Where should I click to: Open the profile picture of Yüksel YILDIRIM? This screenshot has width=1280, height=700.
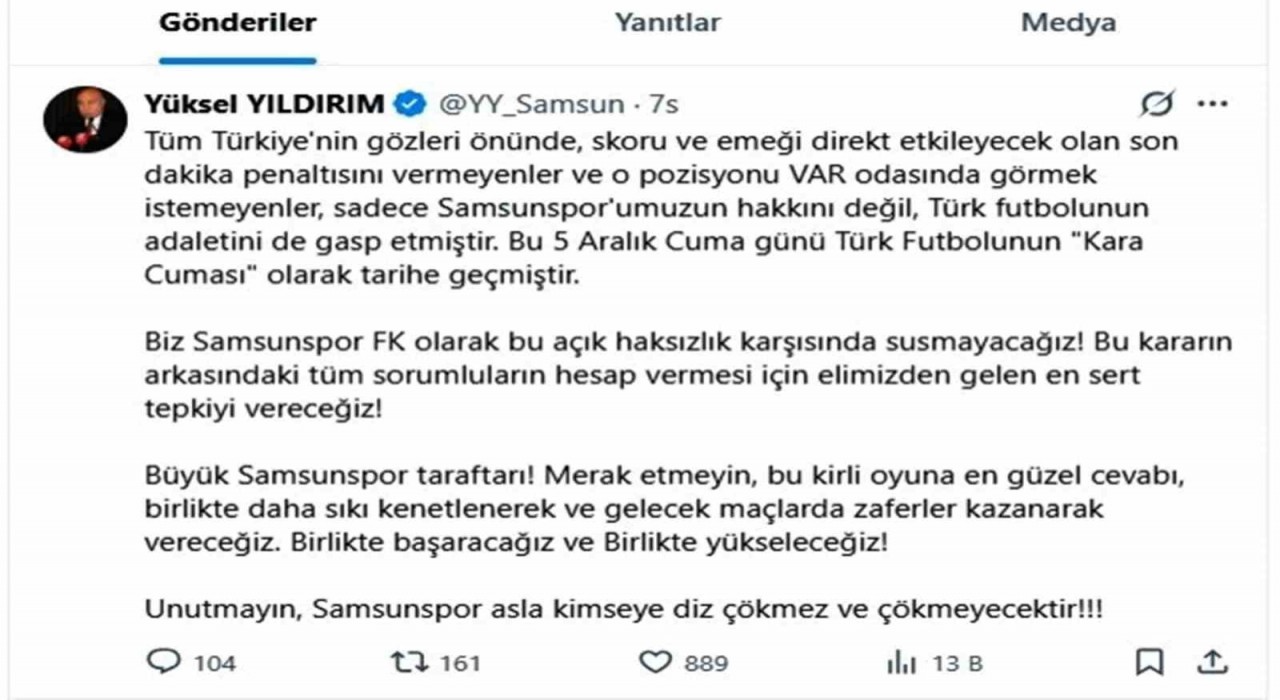point(85,117)
